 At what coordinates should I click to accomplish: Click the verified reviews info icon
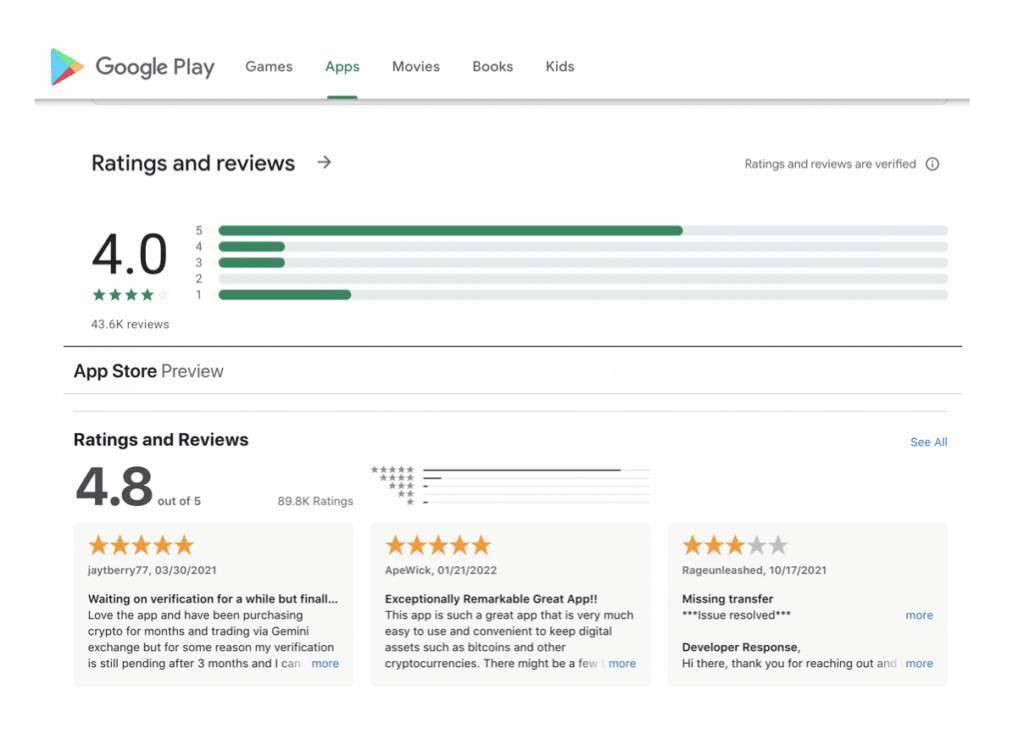(932, 164)
